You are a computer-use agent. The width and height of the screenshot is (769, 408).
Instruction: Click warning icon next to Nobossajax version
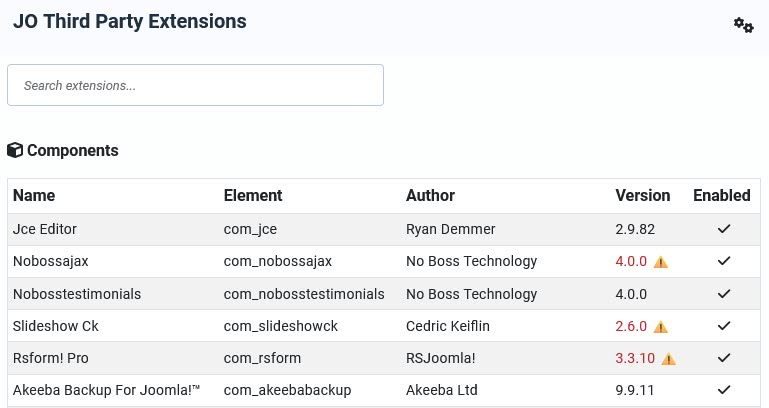(661, 262)
